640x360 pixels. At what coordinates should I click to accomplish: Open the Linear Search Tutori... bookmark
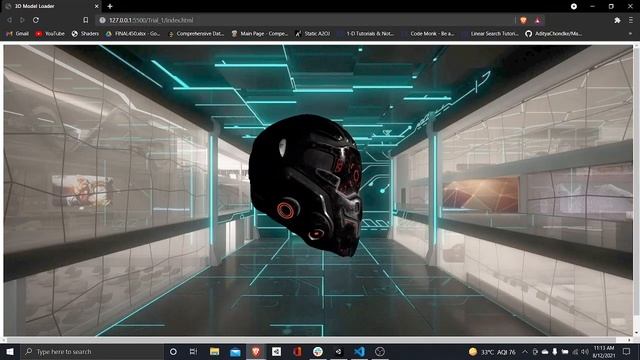(490, 33)
